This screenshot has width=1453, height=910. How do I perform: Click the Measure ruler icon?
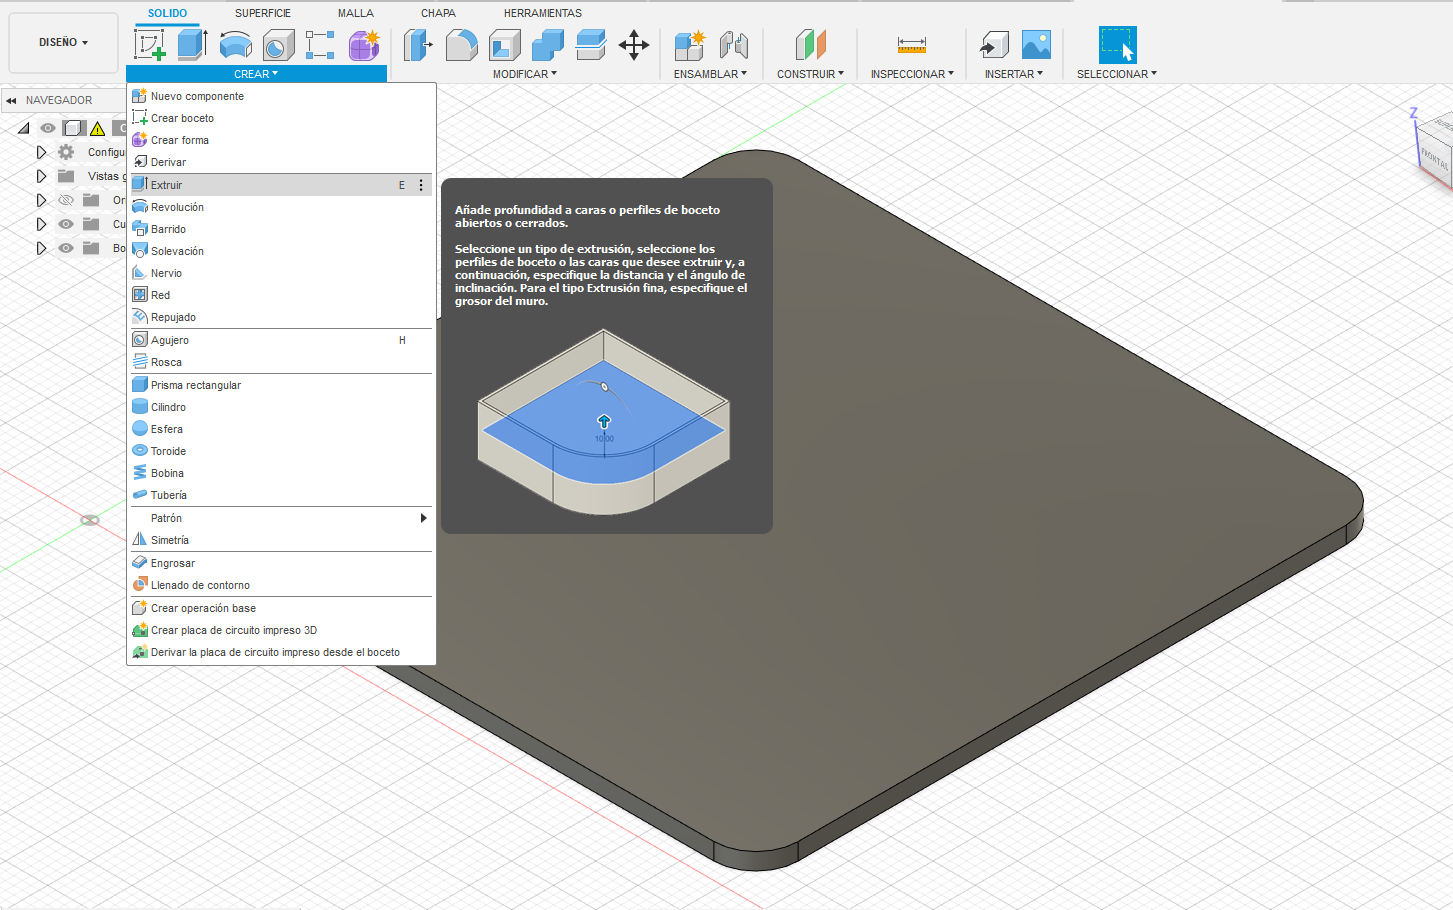pyautogui.click(x=911, y=45)
